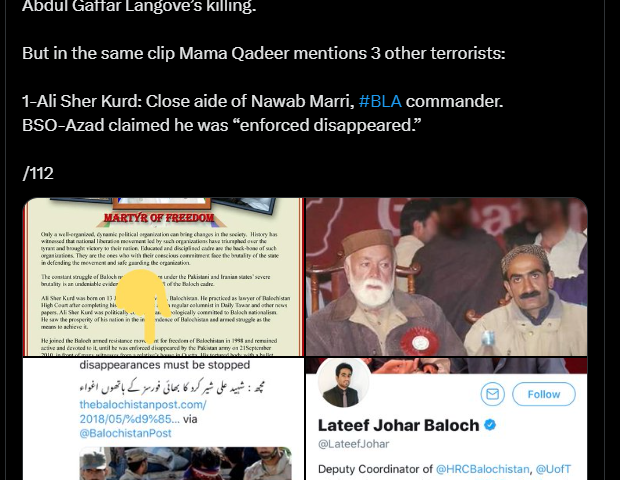Open the thebalochistanpost.com link
Image resolution: width=620 pixels, height=480 pixels.
[x=143, y=412]
